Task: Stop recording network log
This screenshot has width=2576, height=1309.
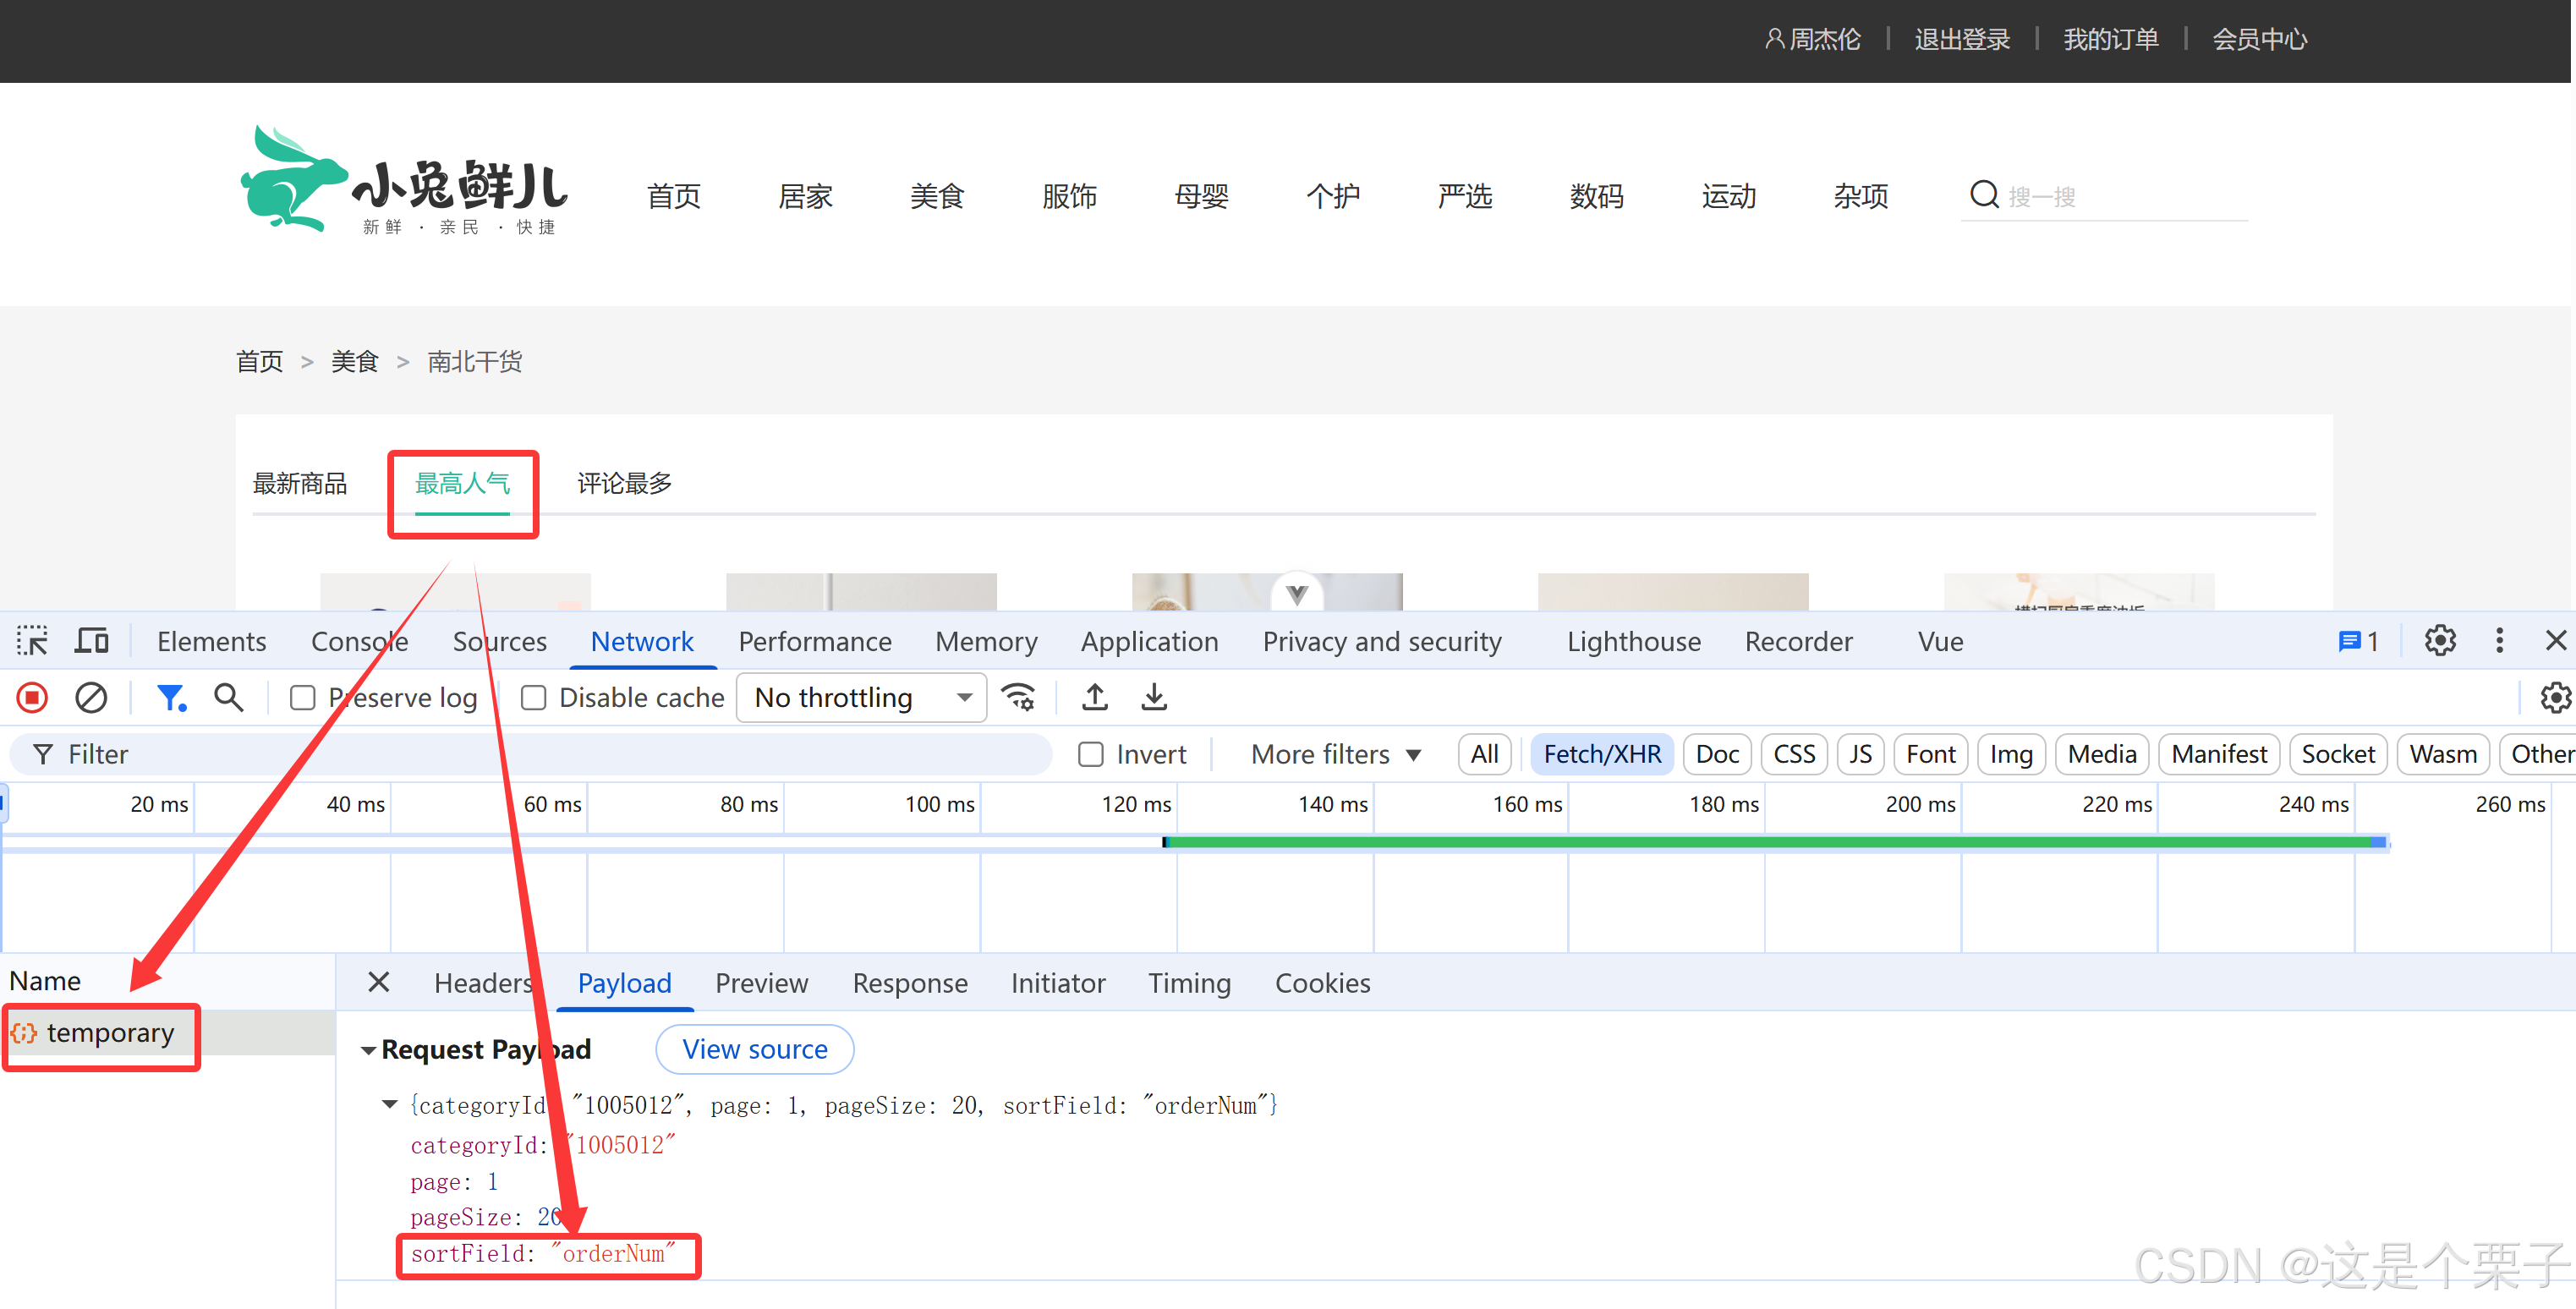Action: (32, 697)
